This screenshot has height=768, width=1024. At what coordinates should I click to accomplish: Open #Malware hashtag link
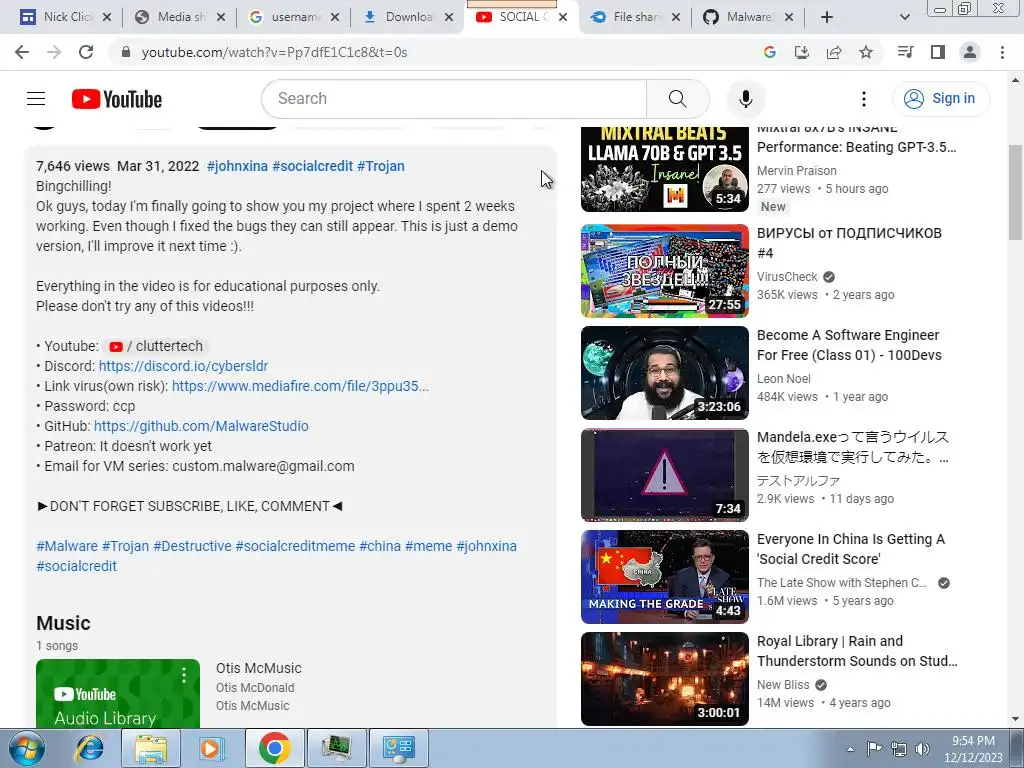(x=67, y=546)
